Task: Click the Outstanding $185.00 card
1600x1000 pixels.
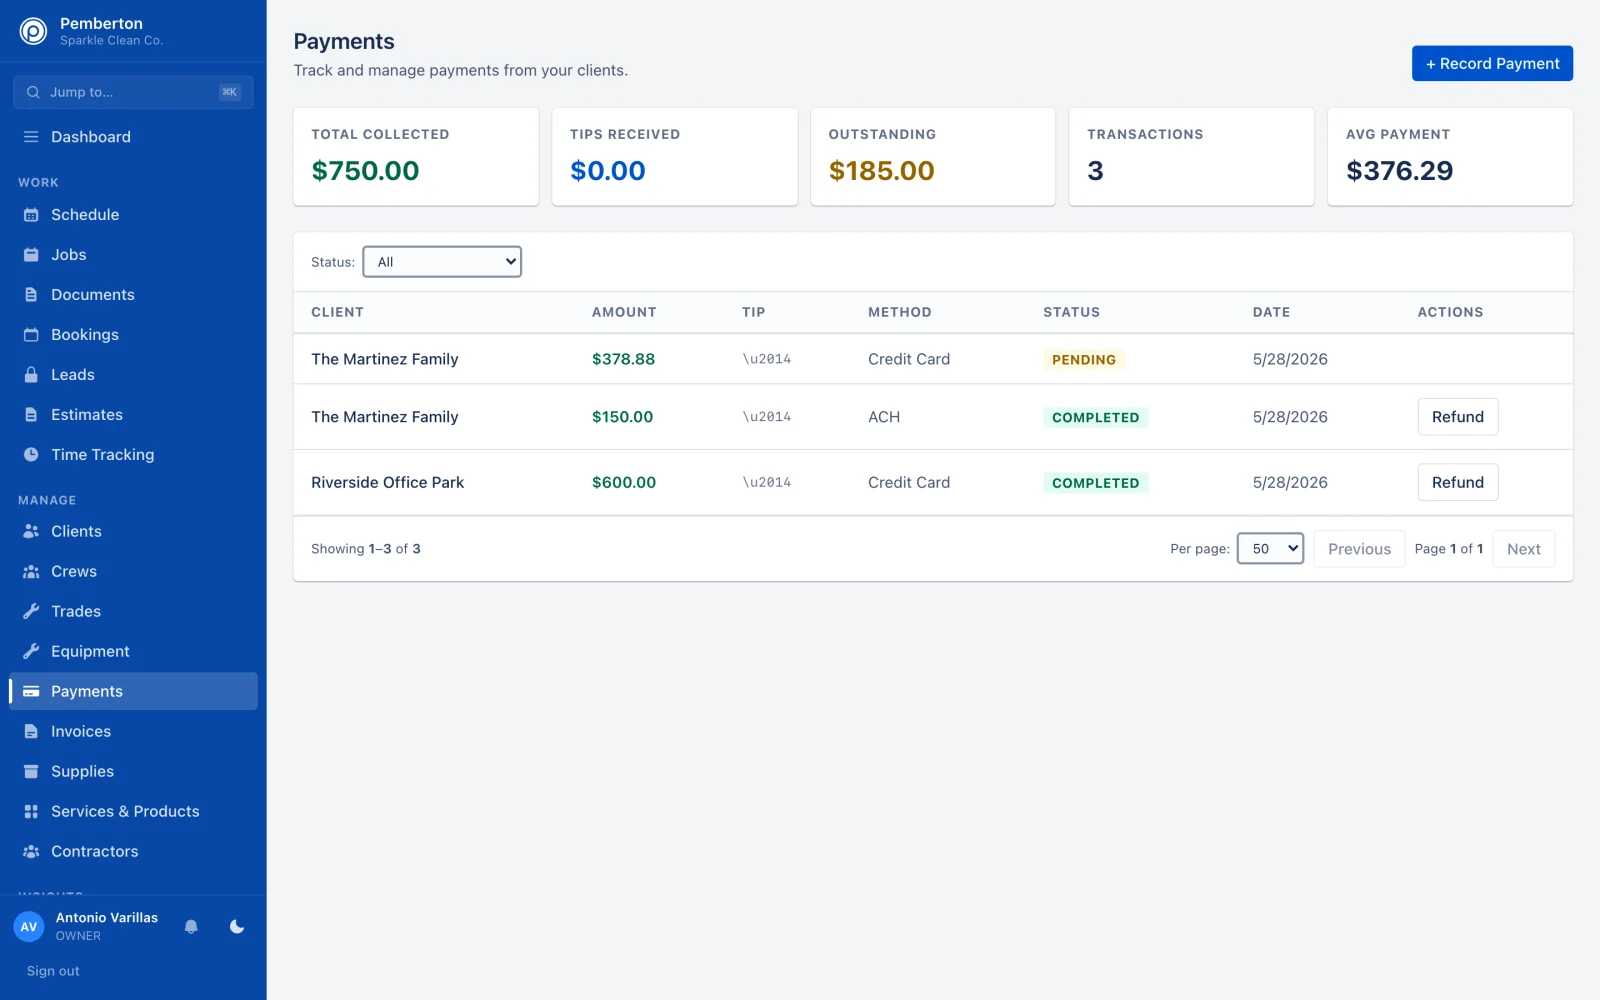Action: (933, 157)
